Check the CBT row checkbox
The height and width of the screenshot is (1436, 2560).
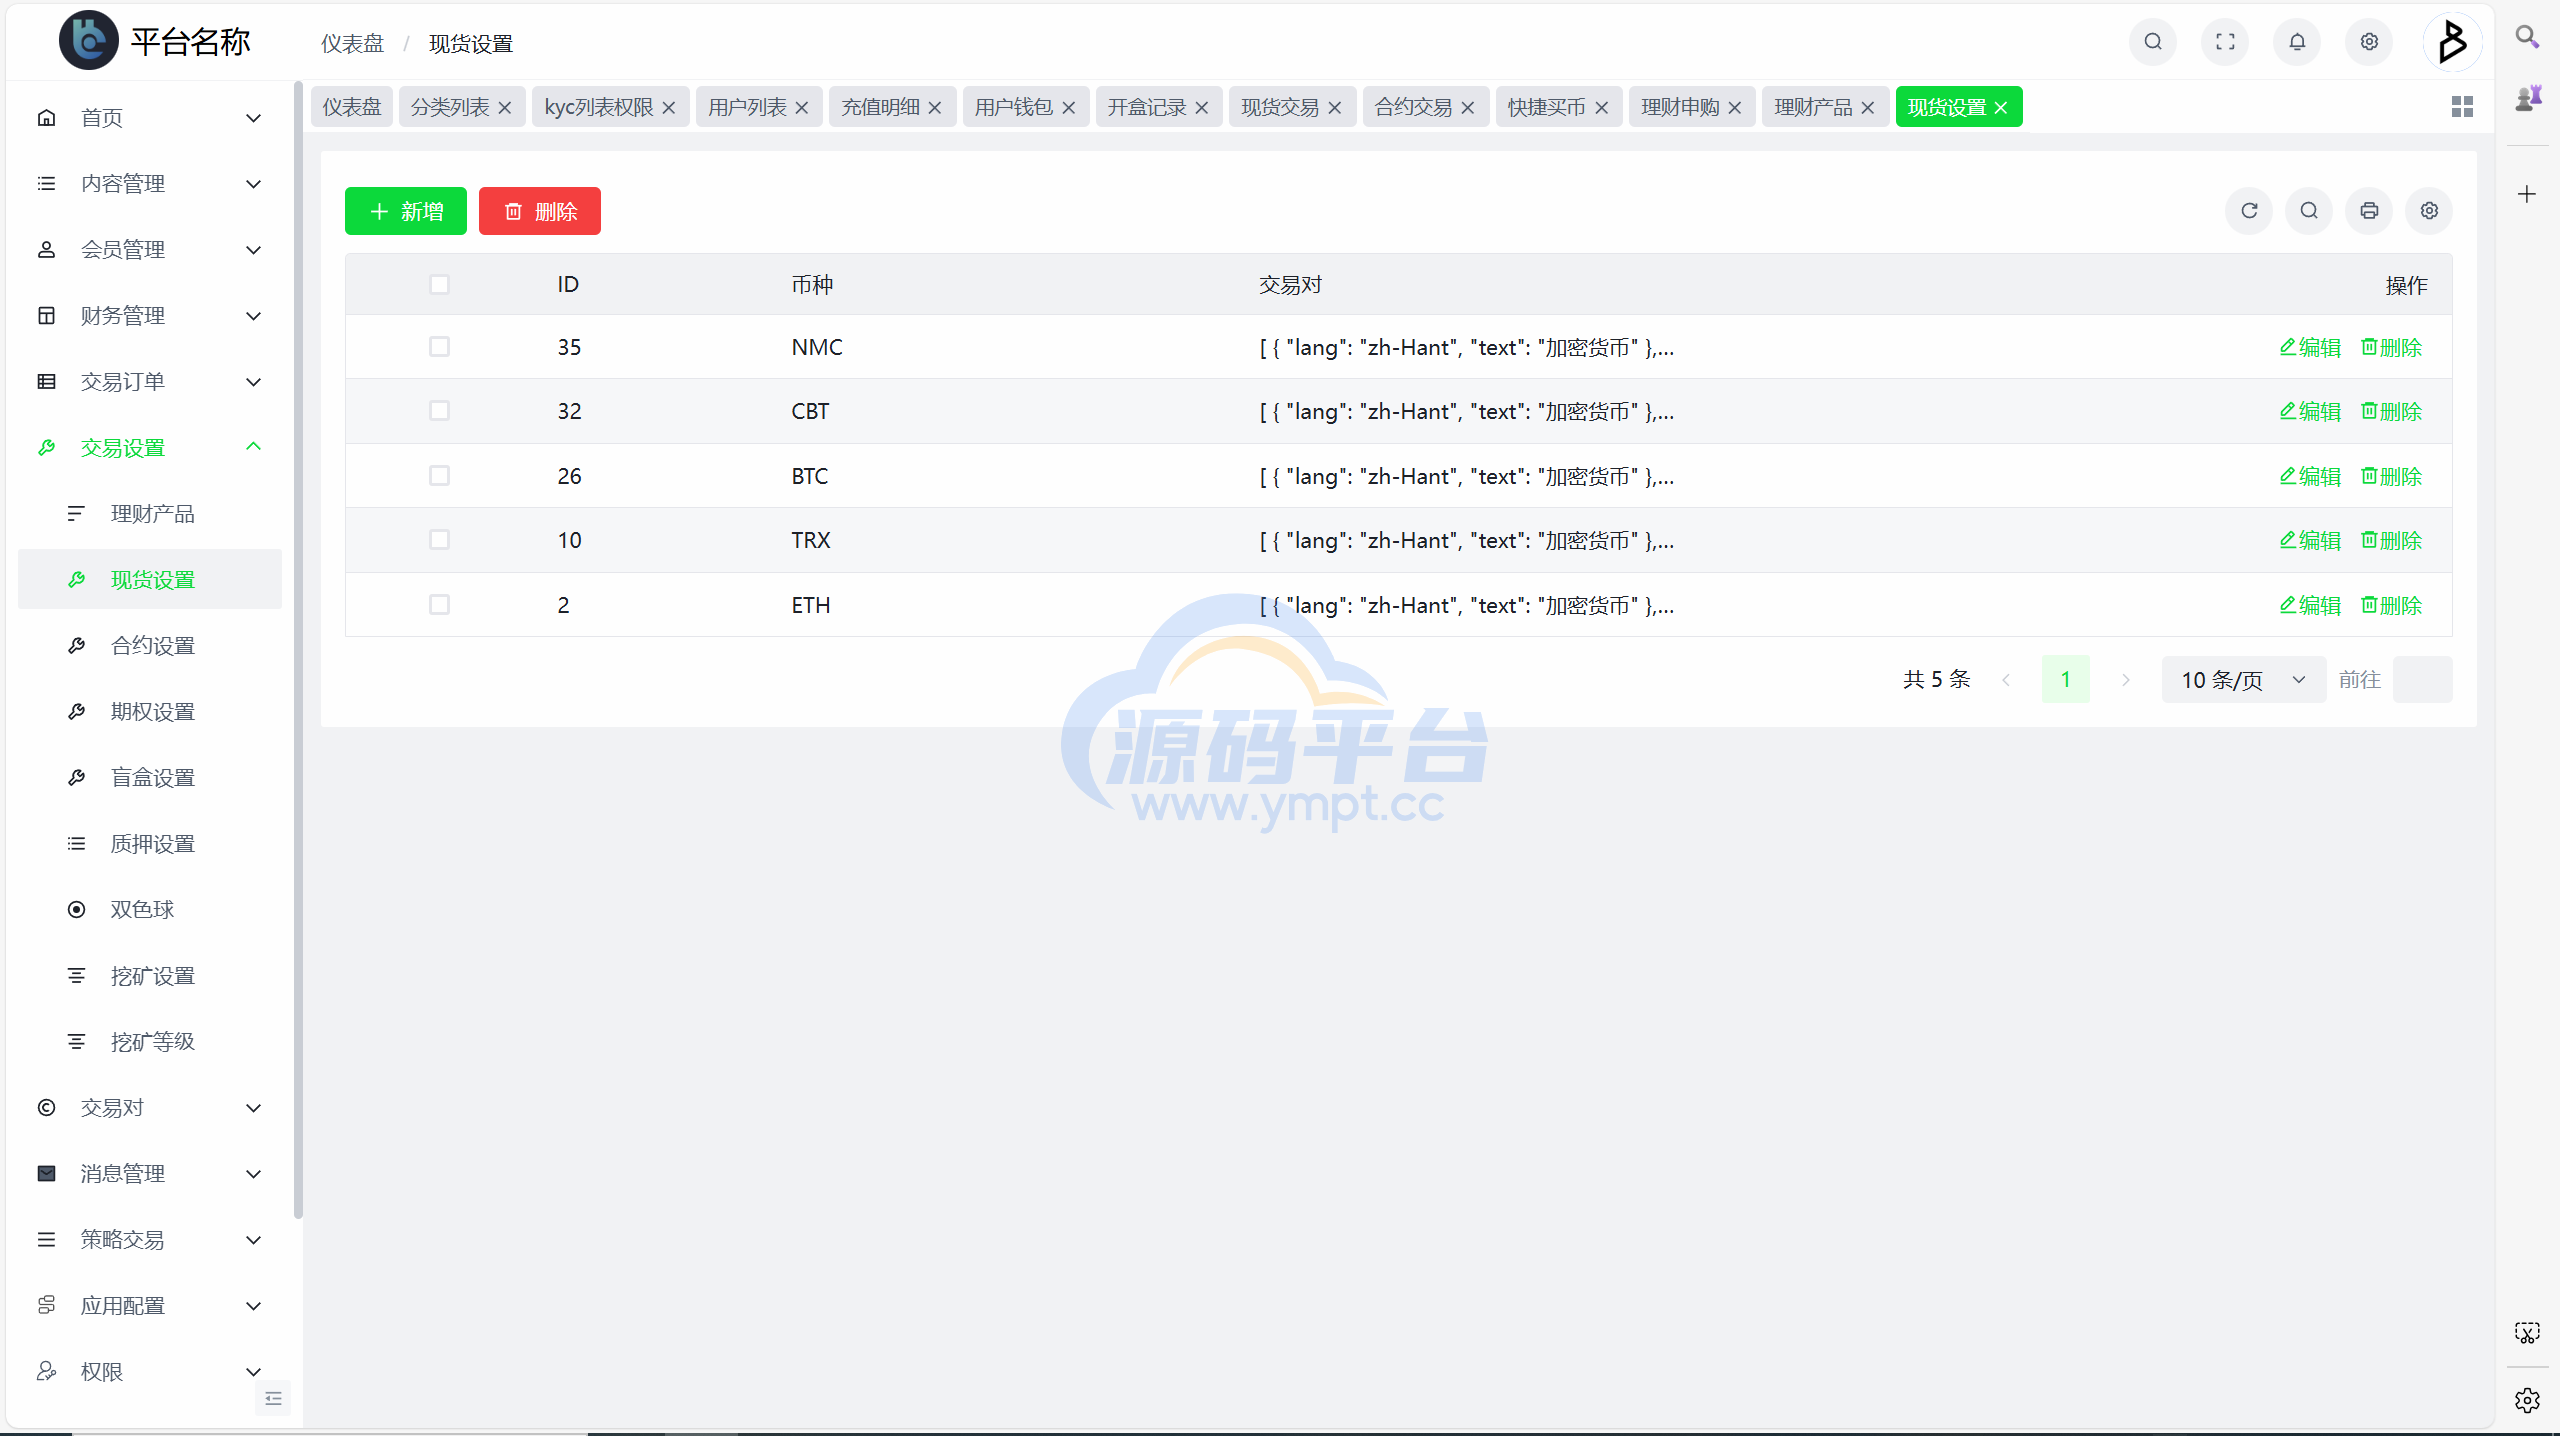(x=439, y=411)
